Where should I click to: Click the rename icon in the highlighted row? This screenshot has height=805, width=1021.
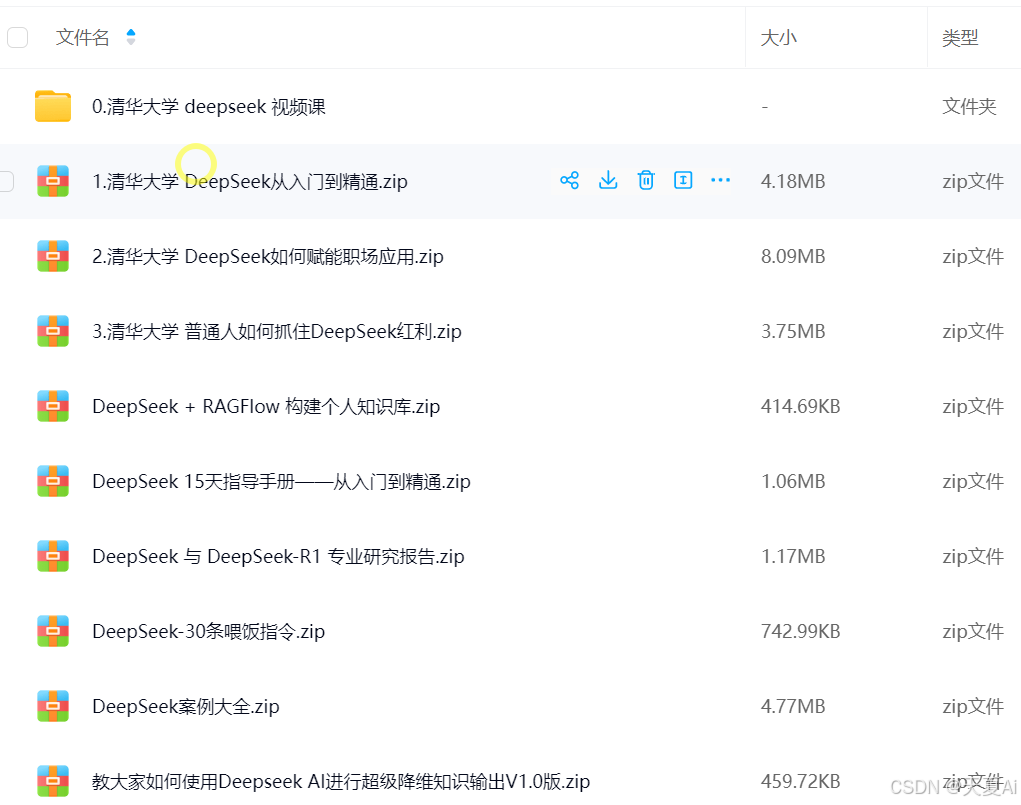tap(683, 180)
